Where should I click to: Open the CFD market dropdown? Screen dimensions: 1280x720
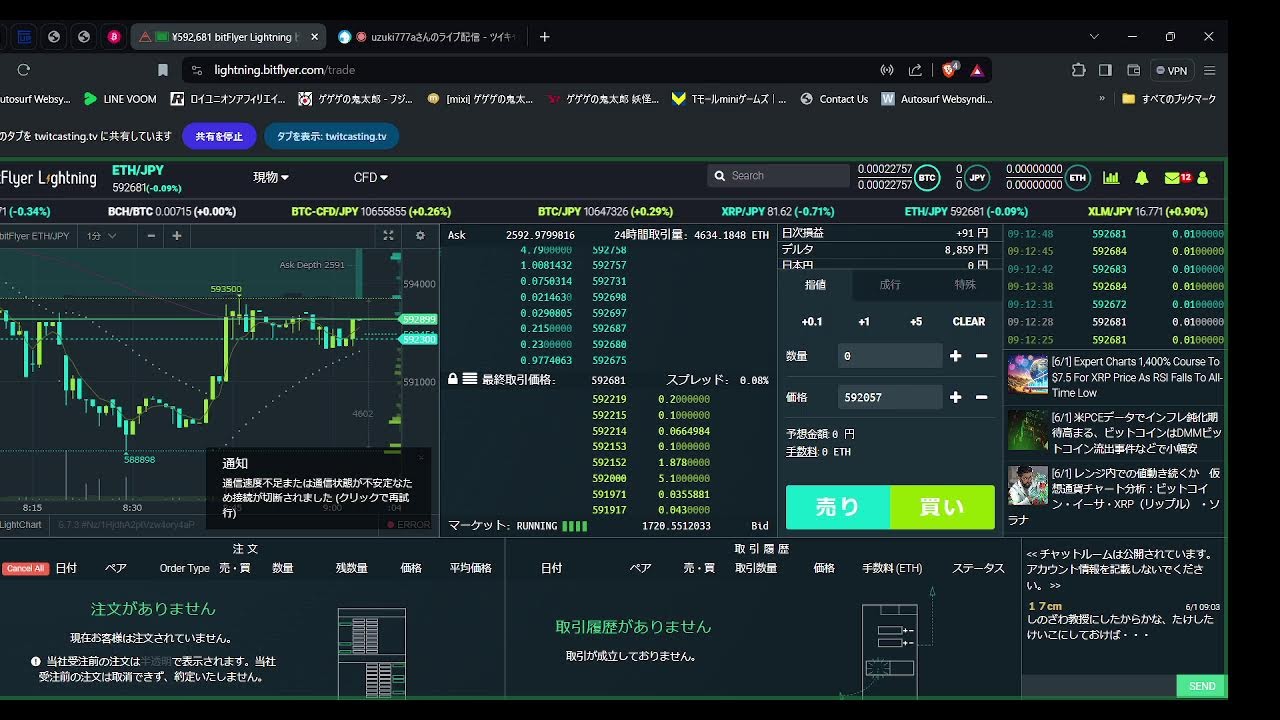(x=370, y=178)
